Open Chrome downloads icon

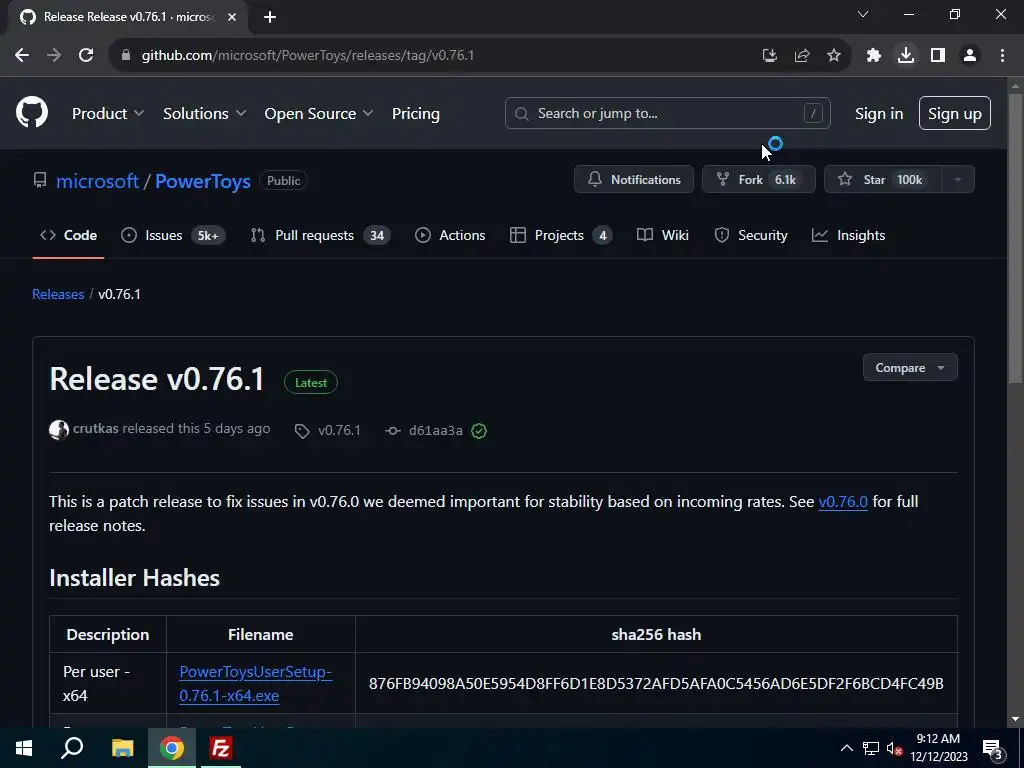point(906,56)
